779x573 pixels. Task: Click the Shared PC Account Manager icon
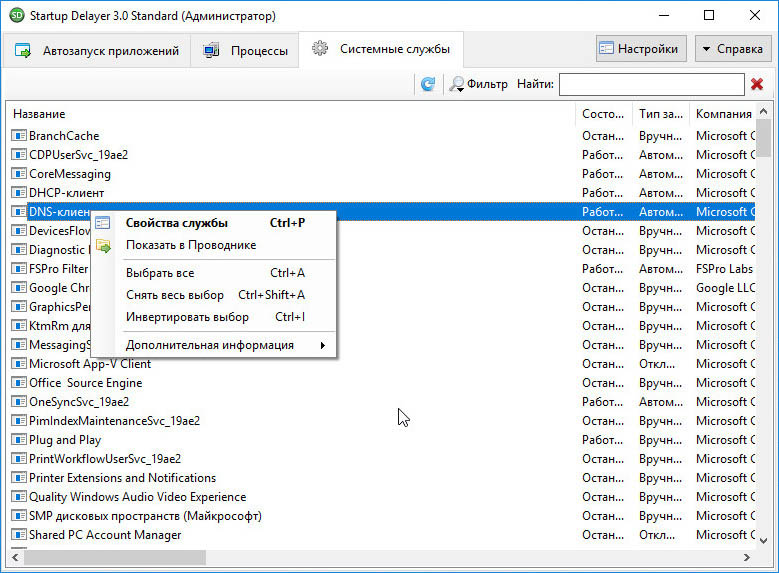coord(18,535)
